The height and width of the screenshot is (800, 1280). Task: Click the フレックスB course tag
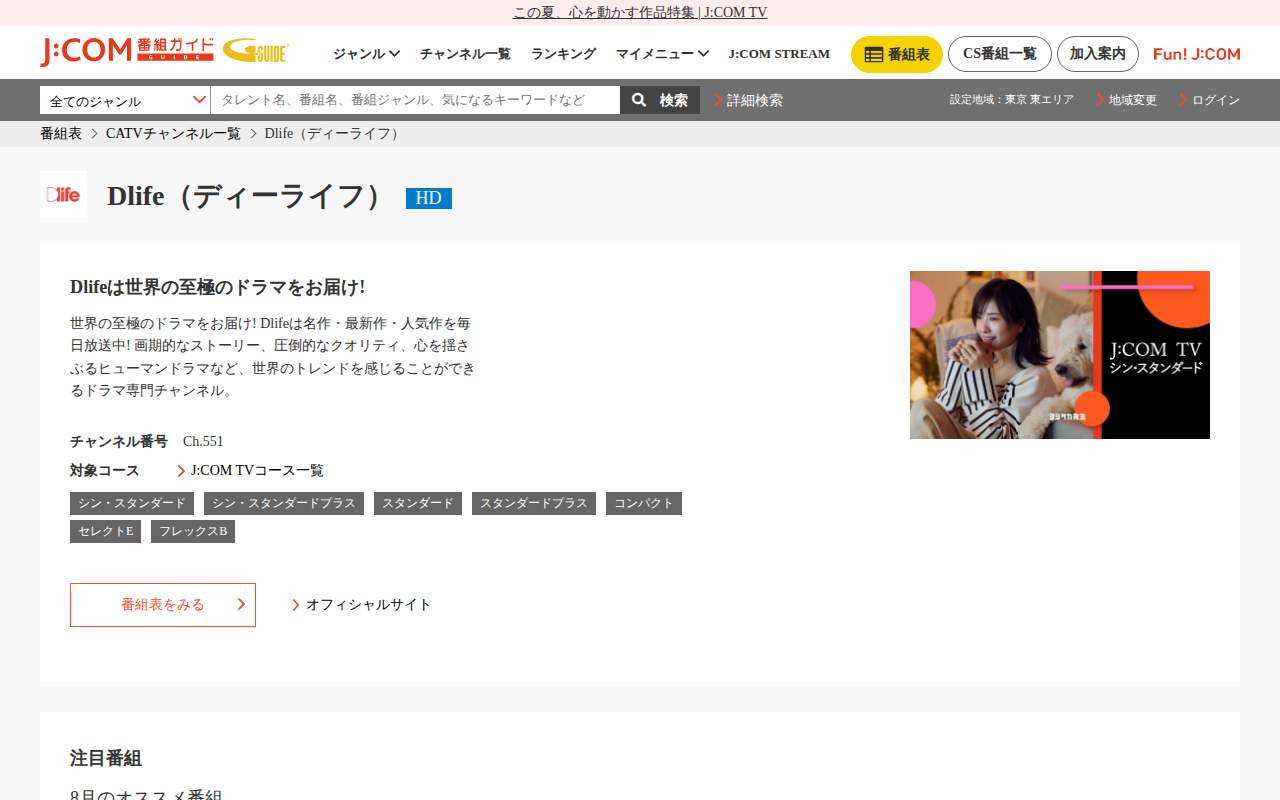193,531
